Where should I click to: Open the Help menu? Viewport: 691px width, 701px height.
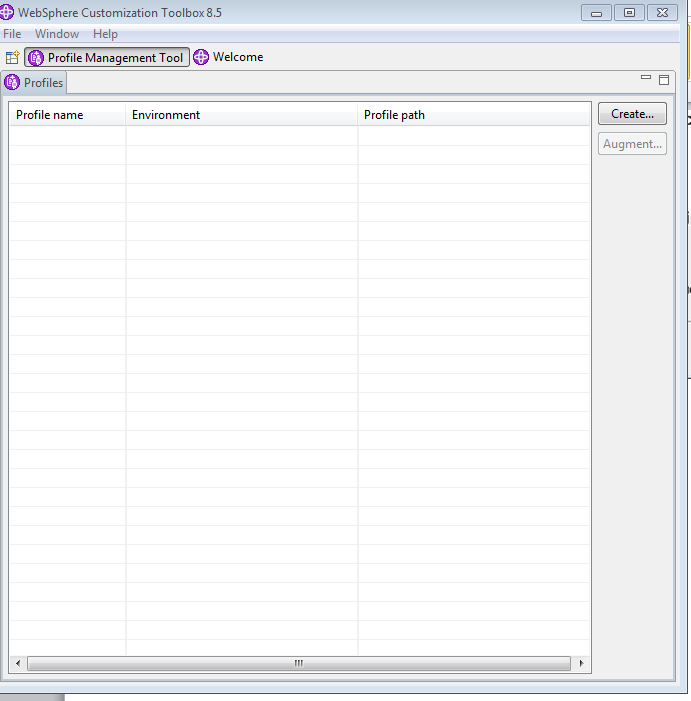tap(105, 34)
